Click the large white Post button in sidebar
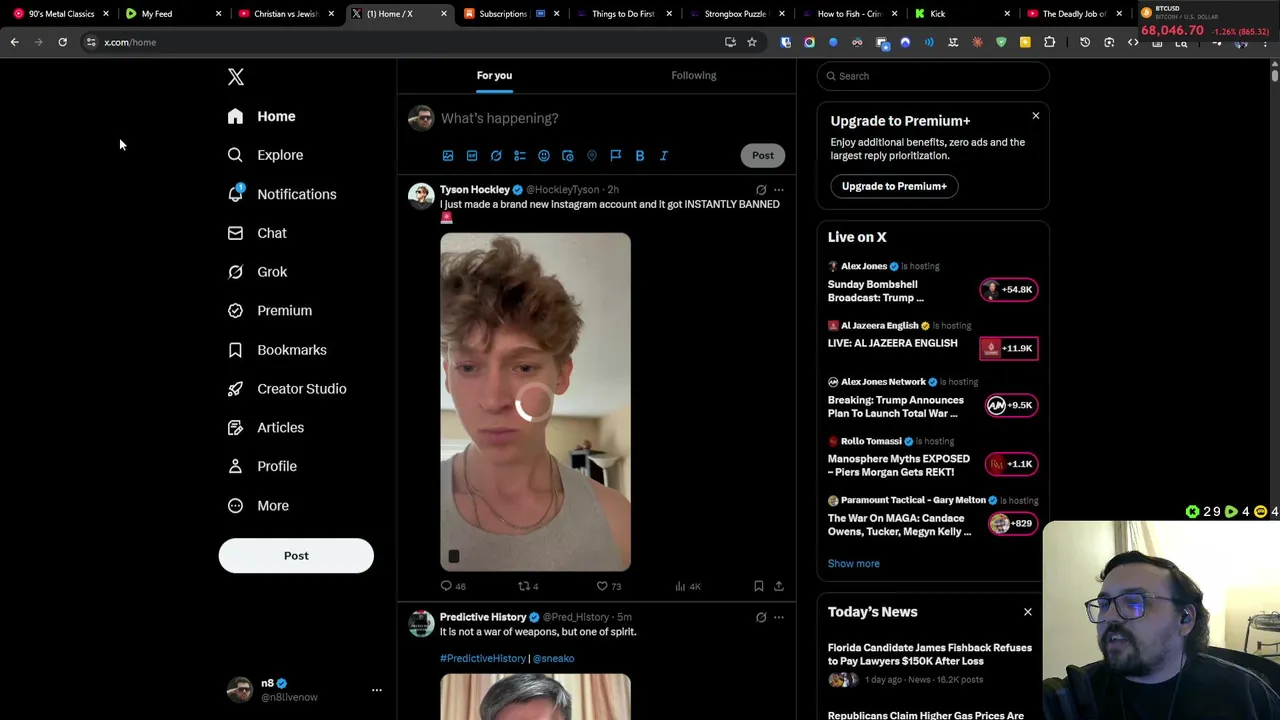 point(296,556)
